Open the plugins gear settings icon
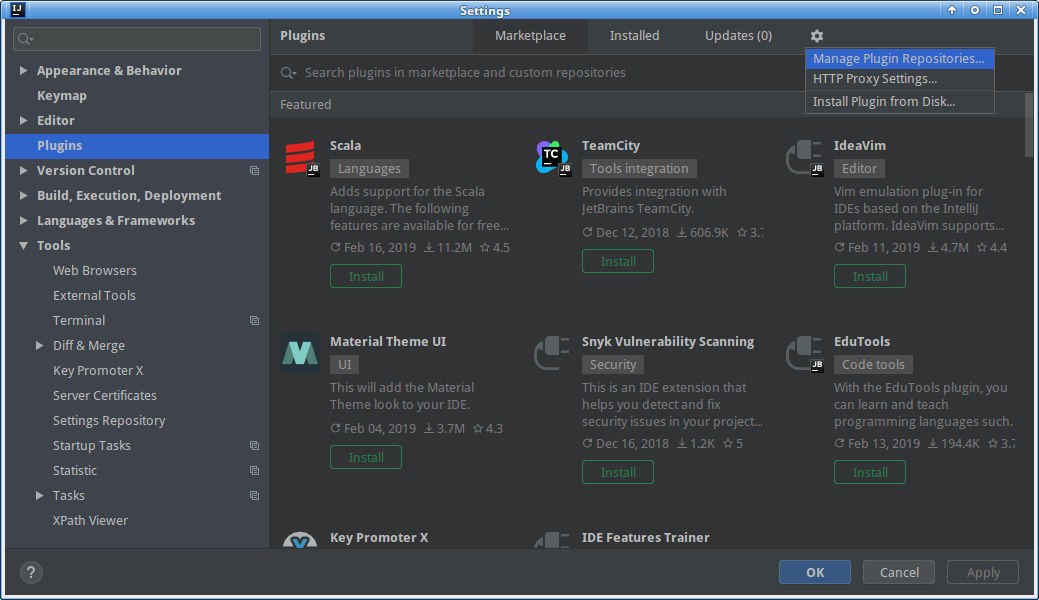The image size is (1039, 600). click(817, 36)
